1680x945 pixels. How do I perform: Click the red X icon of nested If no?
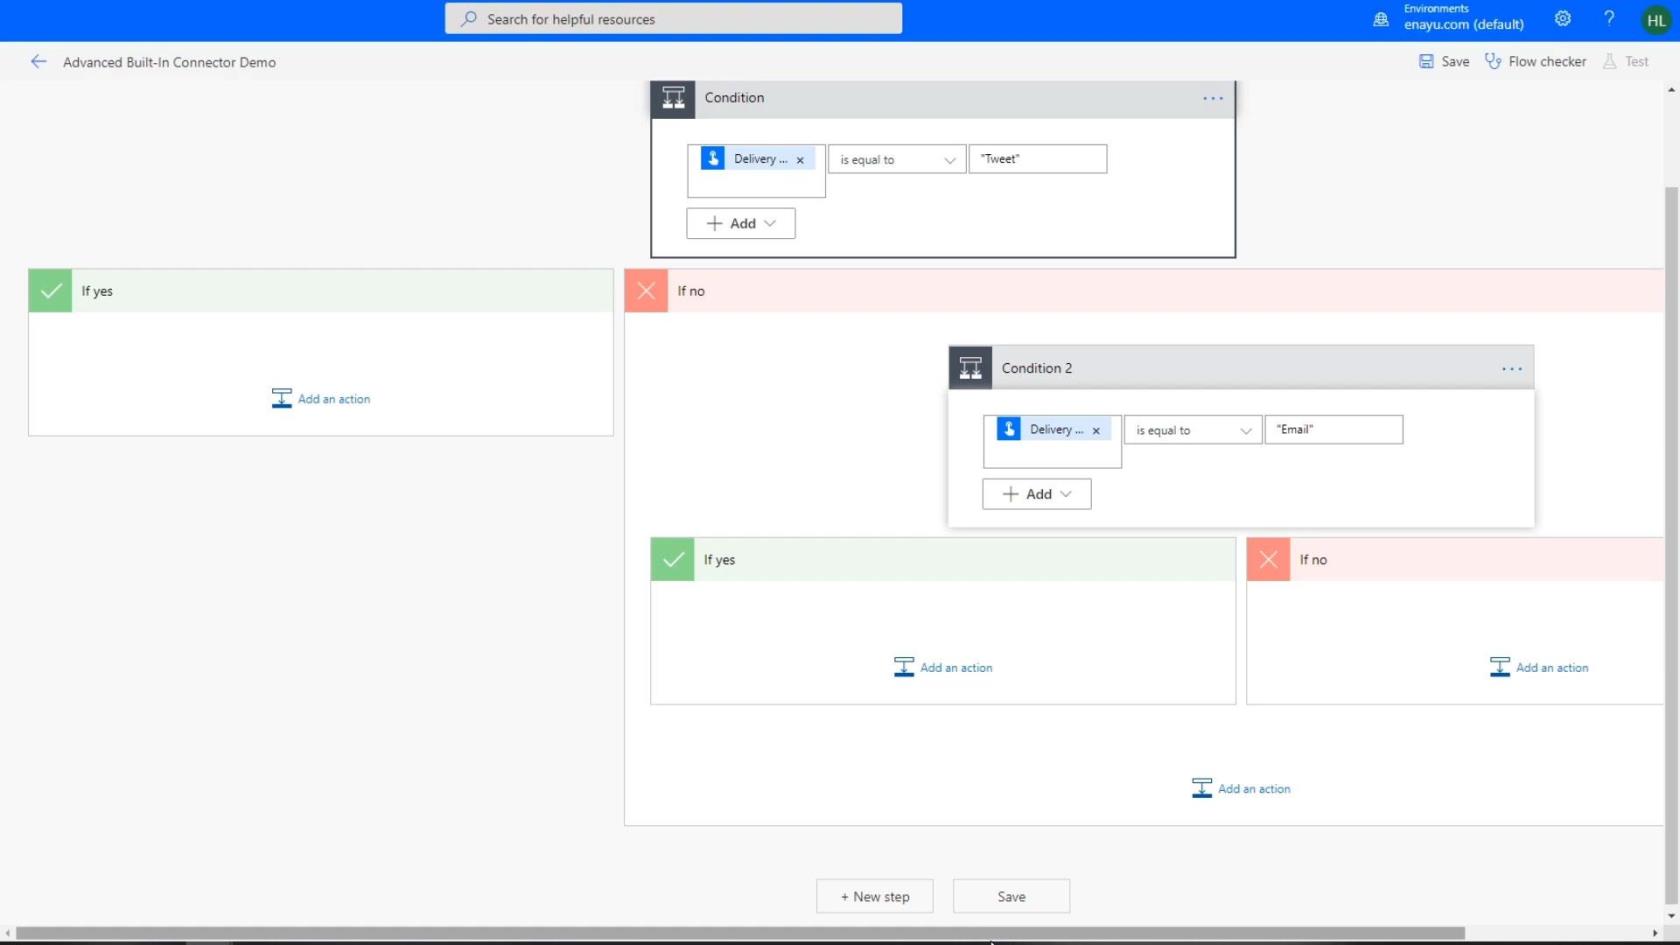(x=1268, y=560)
